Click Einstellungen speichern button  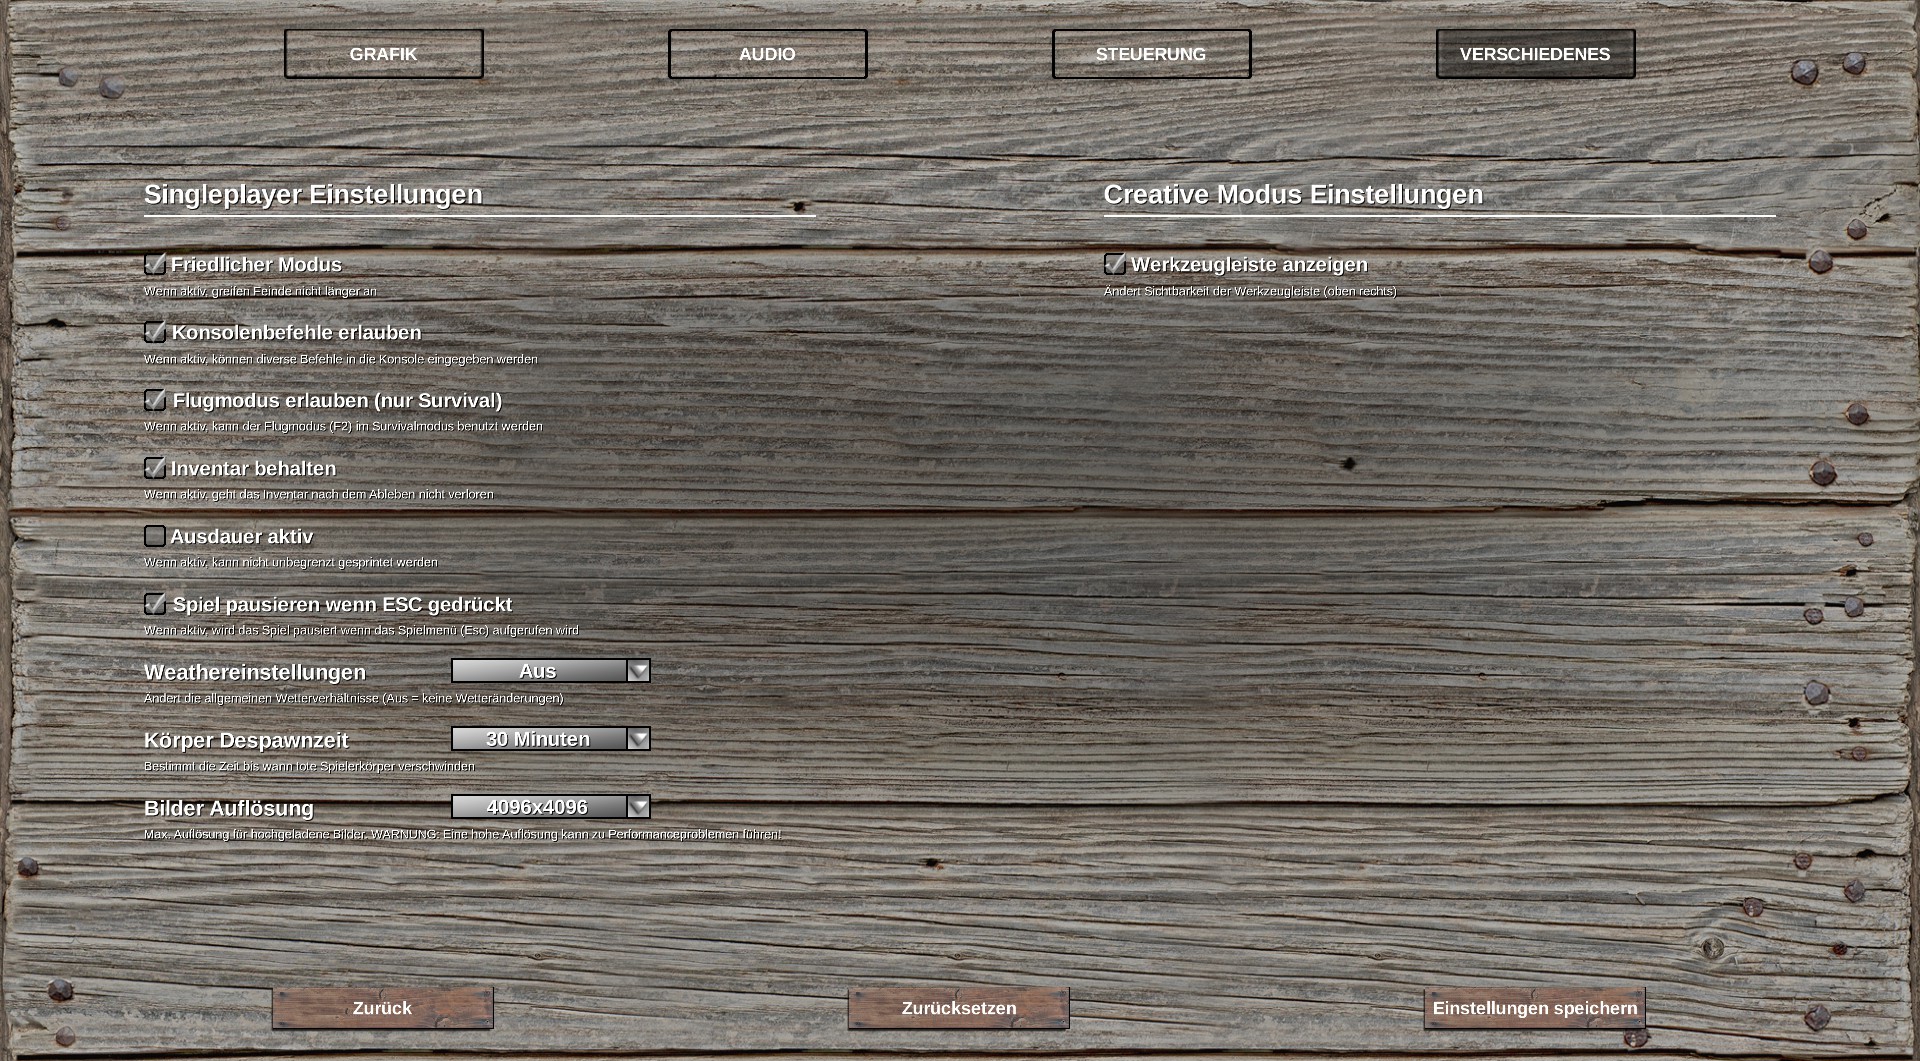1534,1008
